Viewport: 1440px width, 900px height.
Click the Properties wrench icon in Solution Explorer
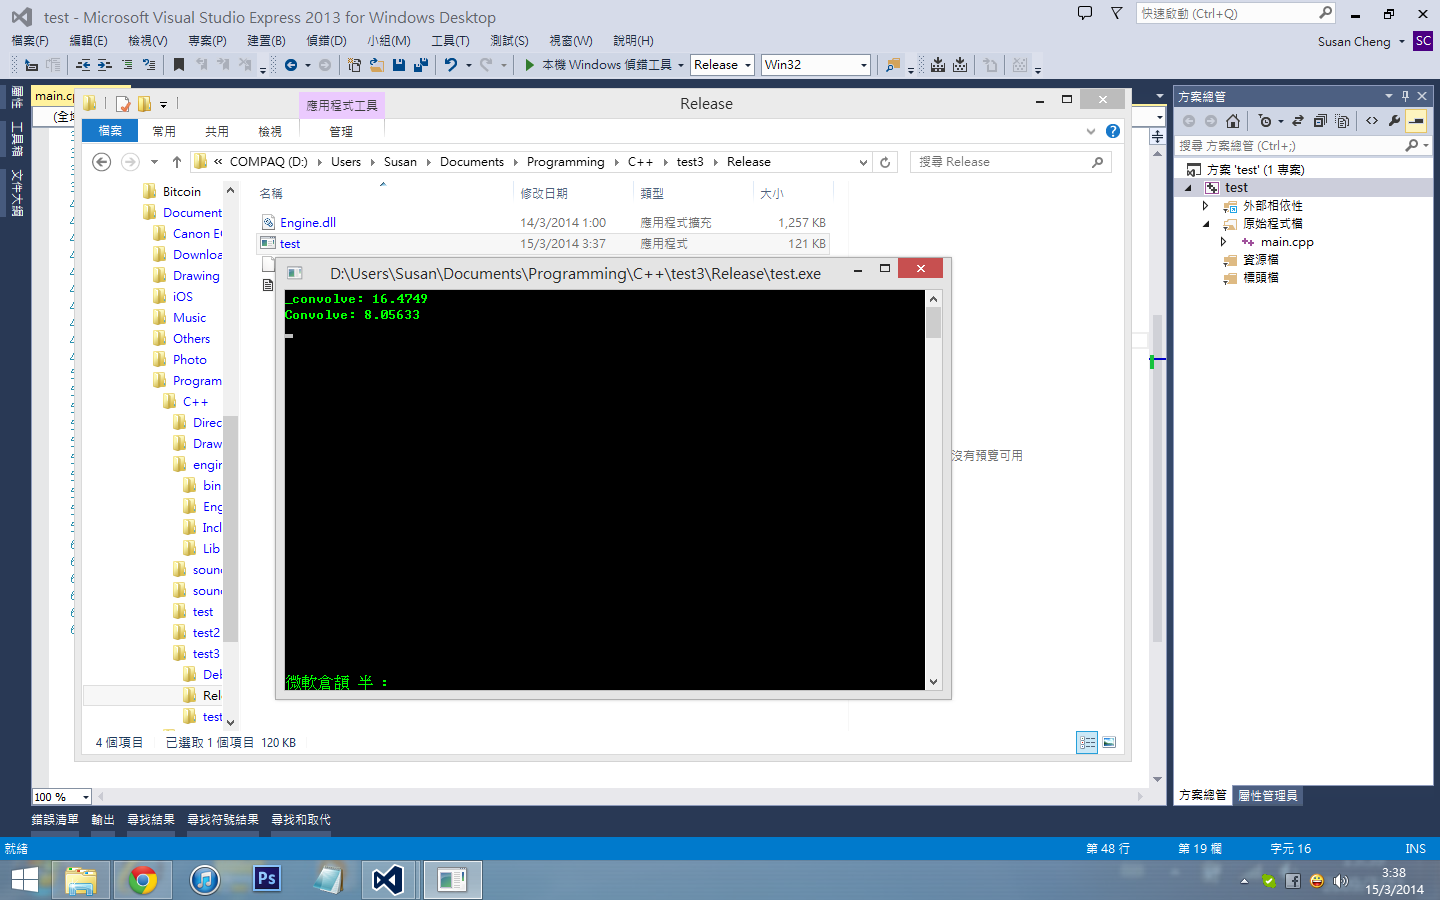click(1394, 121)
